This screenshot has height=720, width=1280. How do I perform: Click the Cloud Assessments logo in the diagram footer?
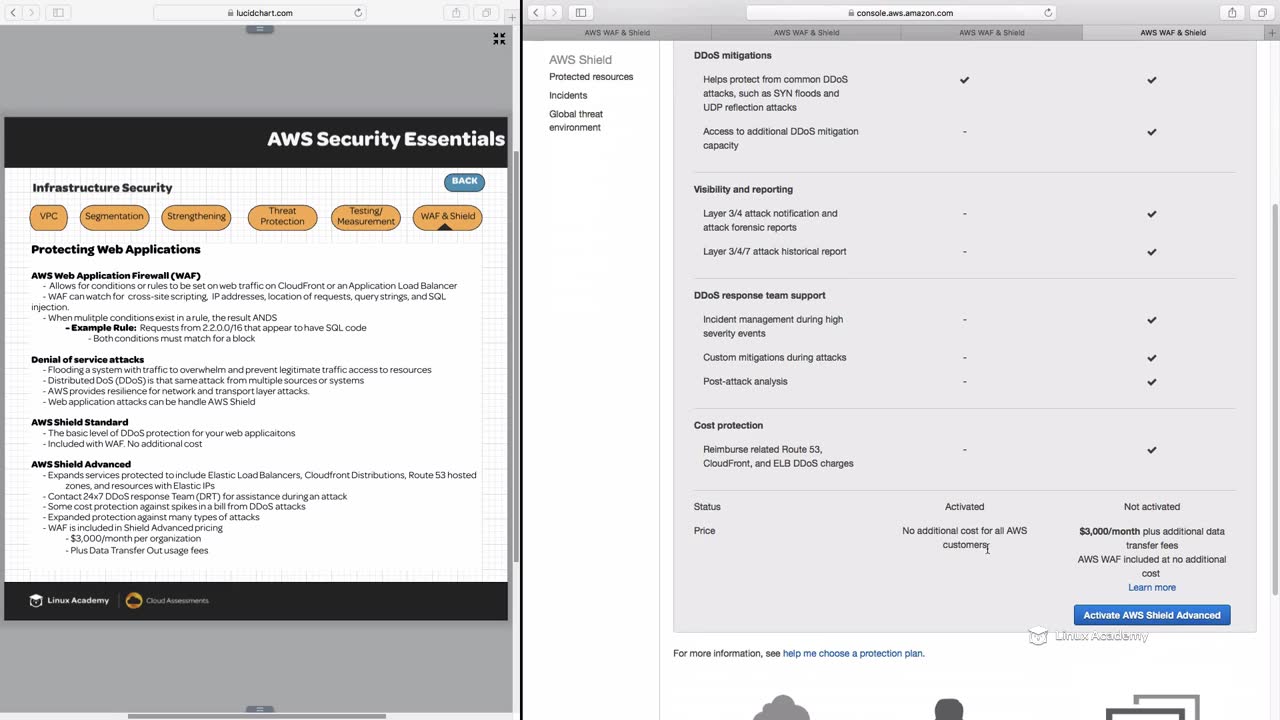(167, 601)
